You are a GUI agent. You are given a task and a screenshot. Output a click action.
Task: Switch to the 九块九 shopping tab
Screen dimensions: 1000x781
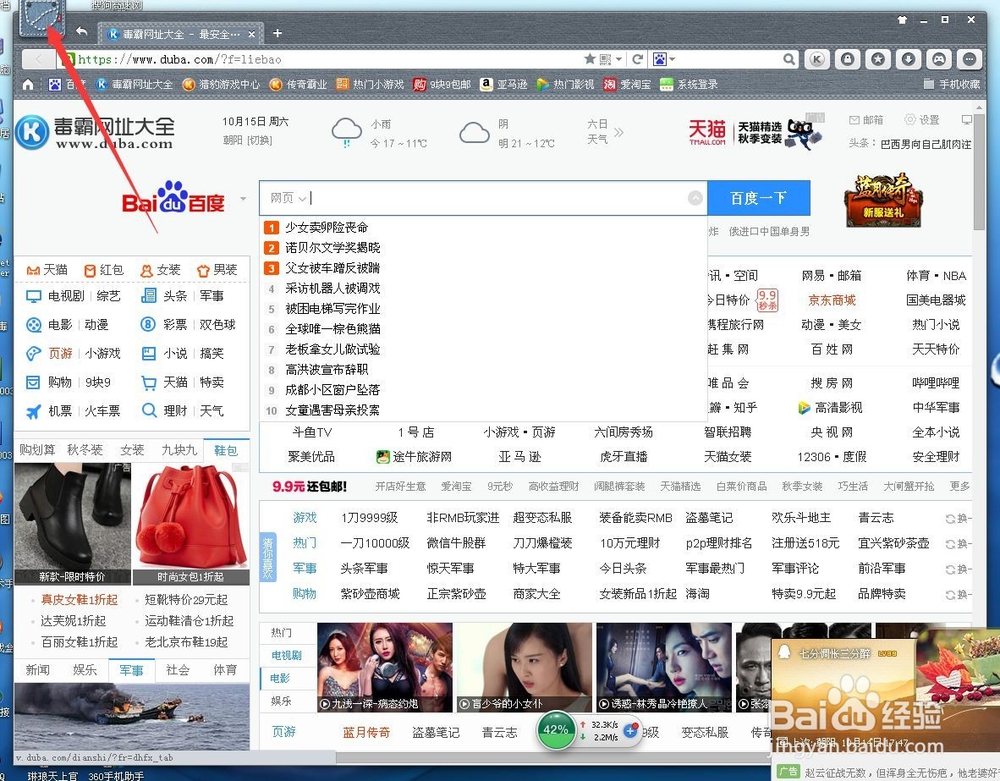pyautogui.click(x=179, y=450)
